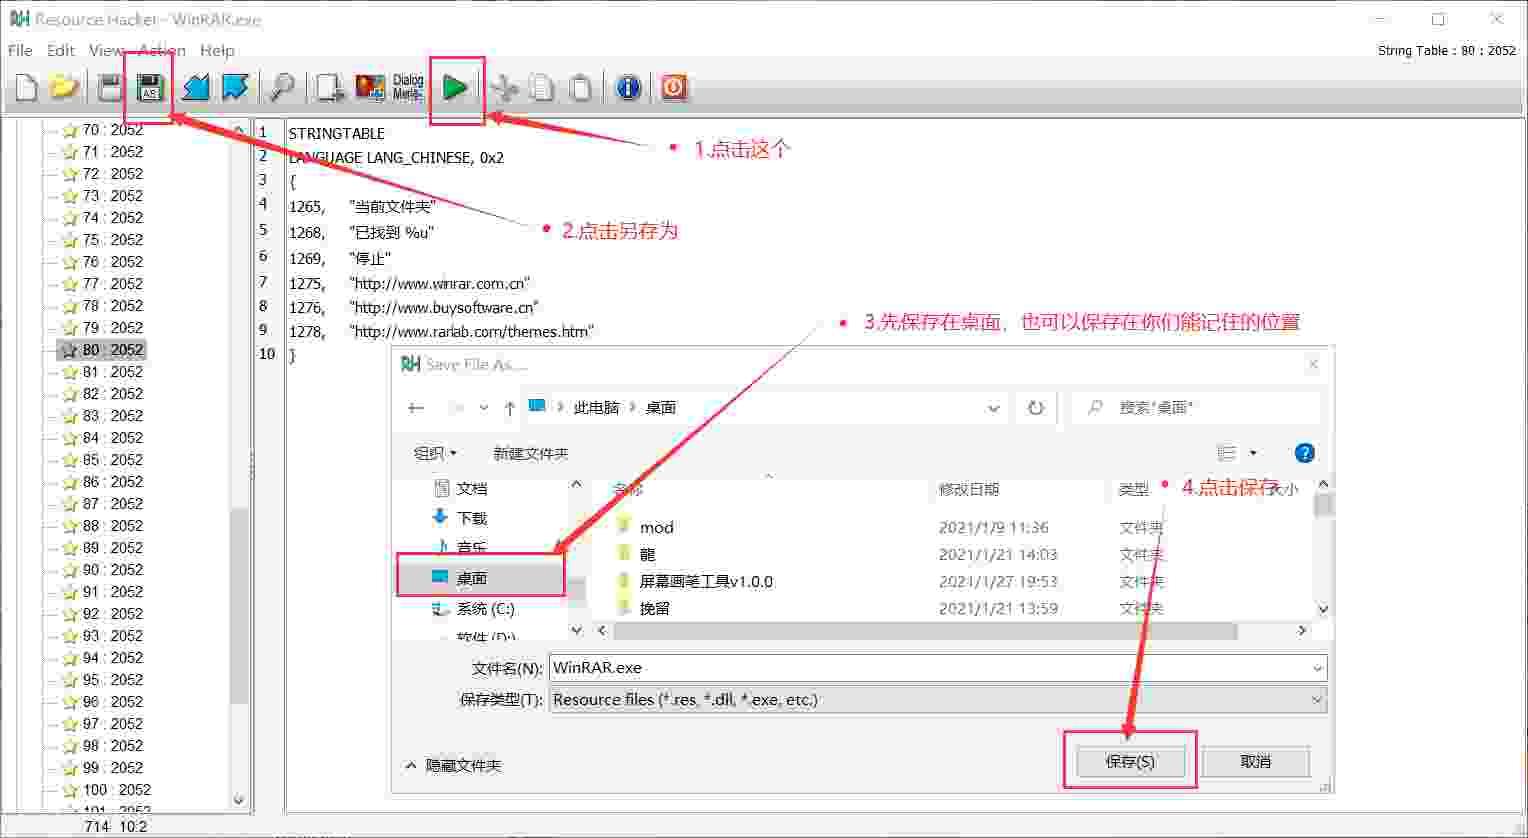Collapse the folder list via 隐藏文件夹
The height and width of the screenshot is (838, 1528).
(x=453, y=765)
